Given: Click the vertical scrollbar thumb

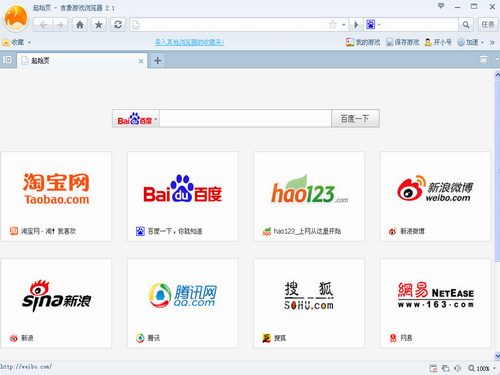Looking at the screenshot, I should [x=497, y=170].
